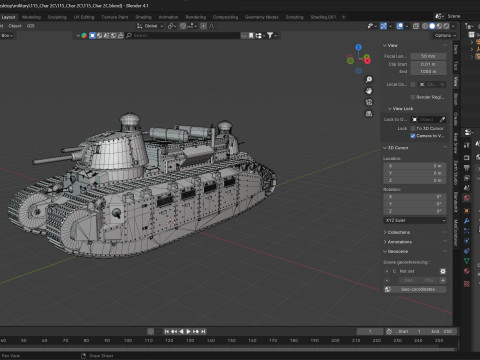Toggle show gizmo button
The width and height of the screenshot is (480, 360).
click(x=383, y=26)
